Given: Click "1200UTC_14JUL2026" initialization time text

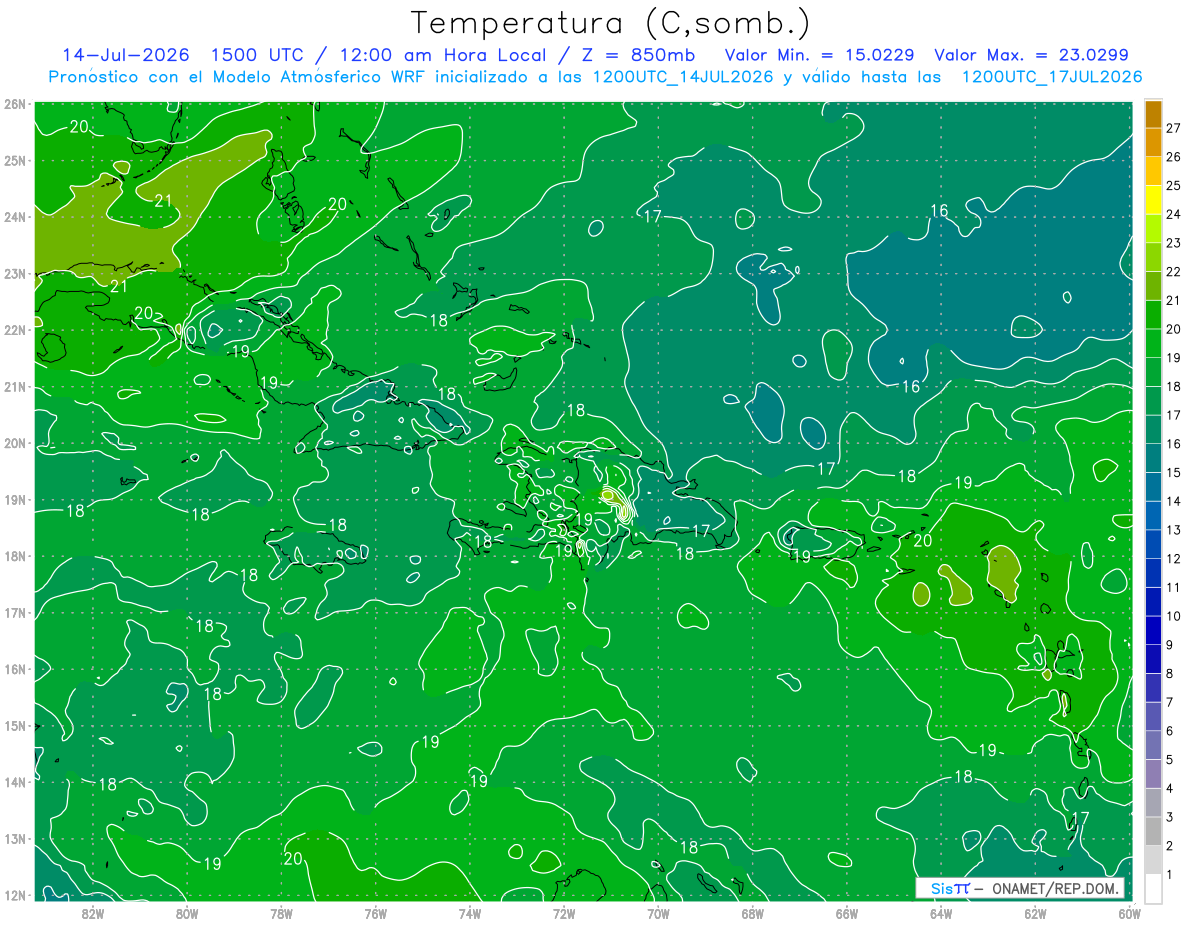Looking at the screenshot, I should (684, 77).
